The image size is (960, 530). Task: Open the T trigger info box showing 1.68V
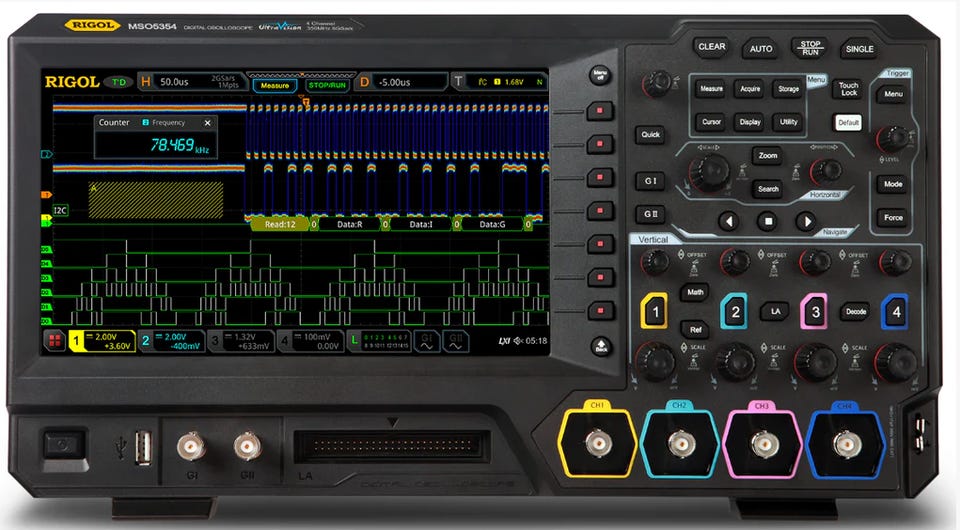pyautogui.click(x=500, y=82)
